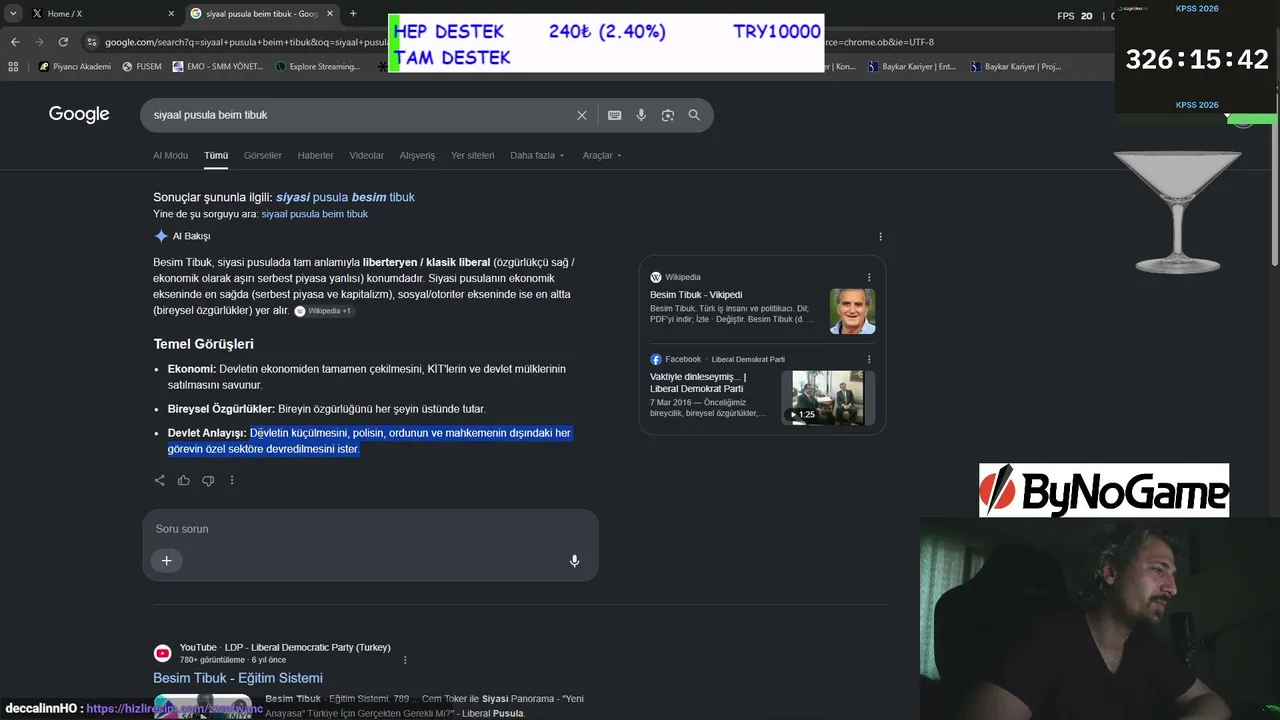Switch to Alışveriş results

click(417, 156)
